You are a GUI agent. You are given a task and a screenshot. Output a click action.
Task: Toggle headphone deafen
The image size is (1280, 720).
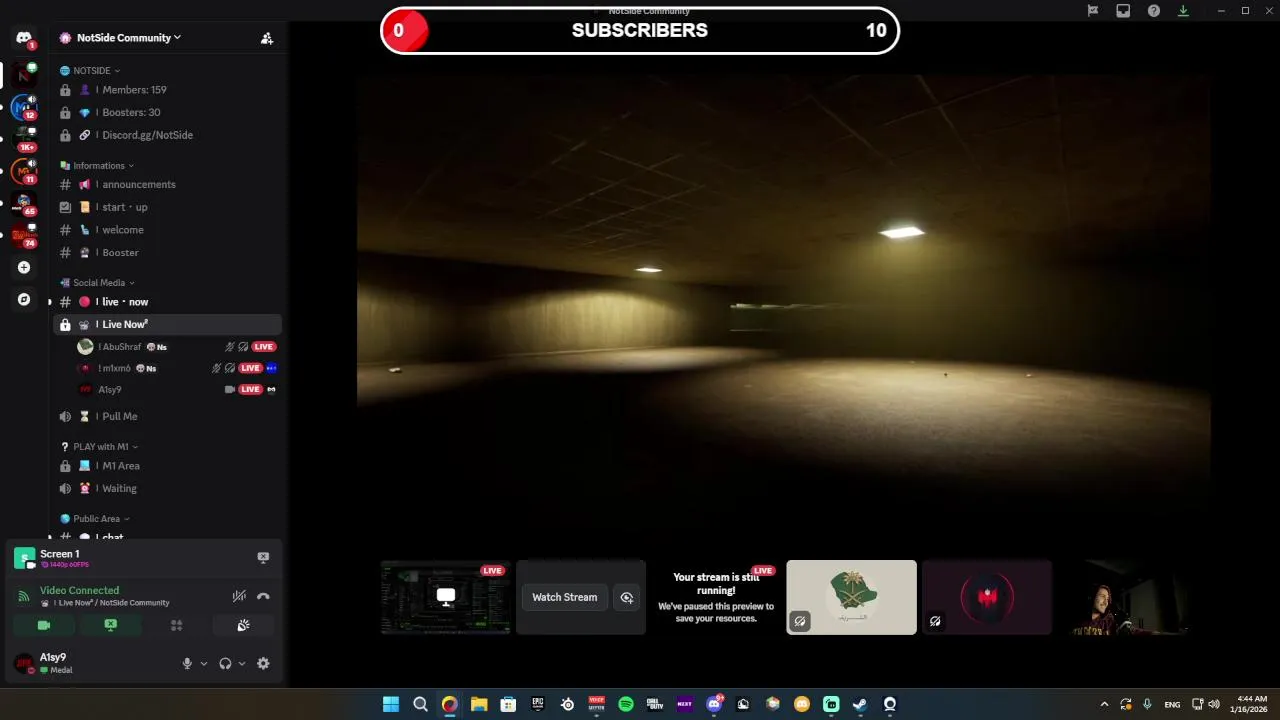pos(225,663)
